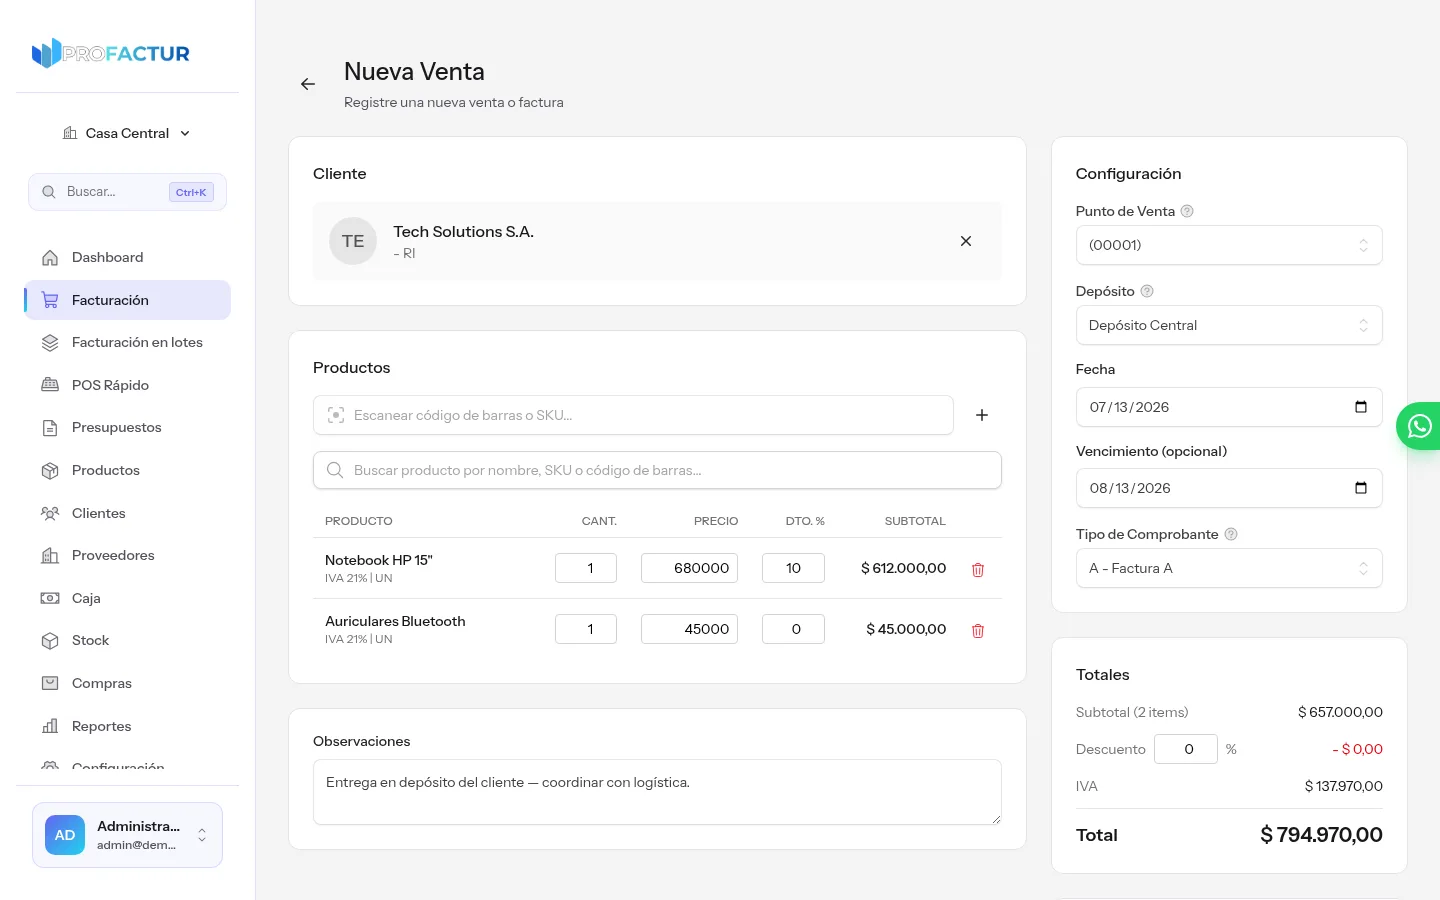This screenshot has height=900, width=1440.
Task: Click the plus button next to barcode field
Action: [x=982, y=415]
